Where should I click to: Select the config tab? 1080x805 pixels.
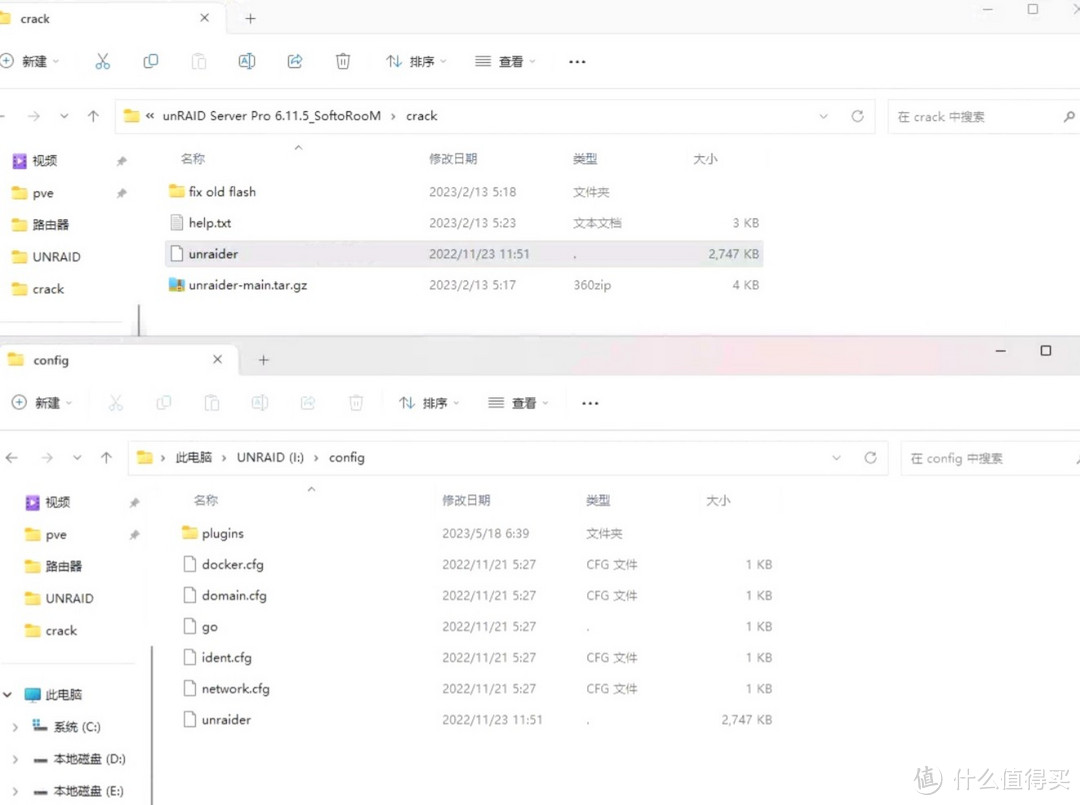coord(118,359)
